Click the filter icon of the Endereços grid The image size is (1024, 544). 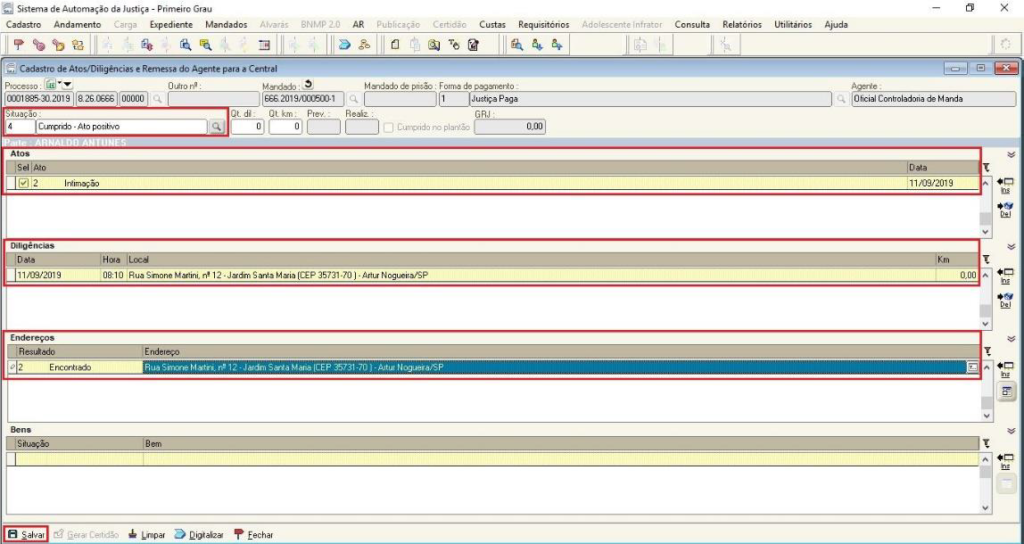986,351
